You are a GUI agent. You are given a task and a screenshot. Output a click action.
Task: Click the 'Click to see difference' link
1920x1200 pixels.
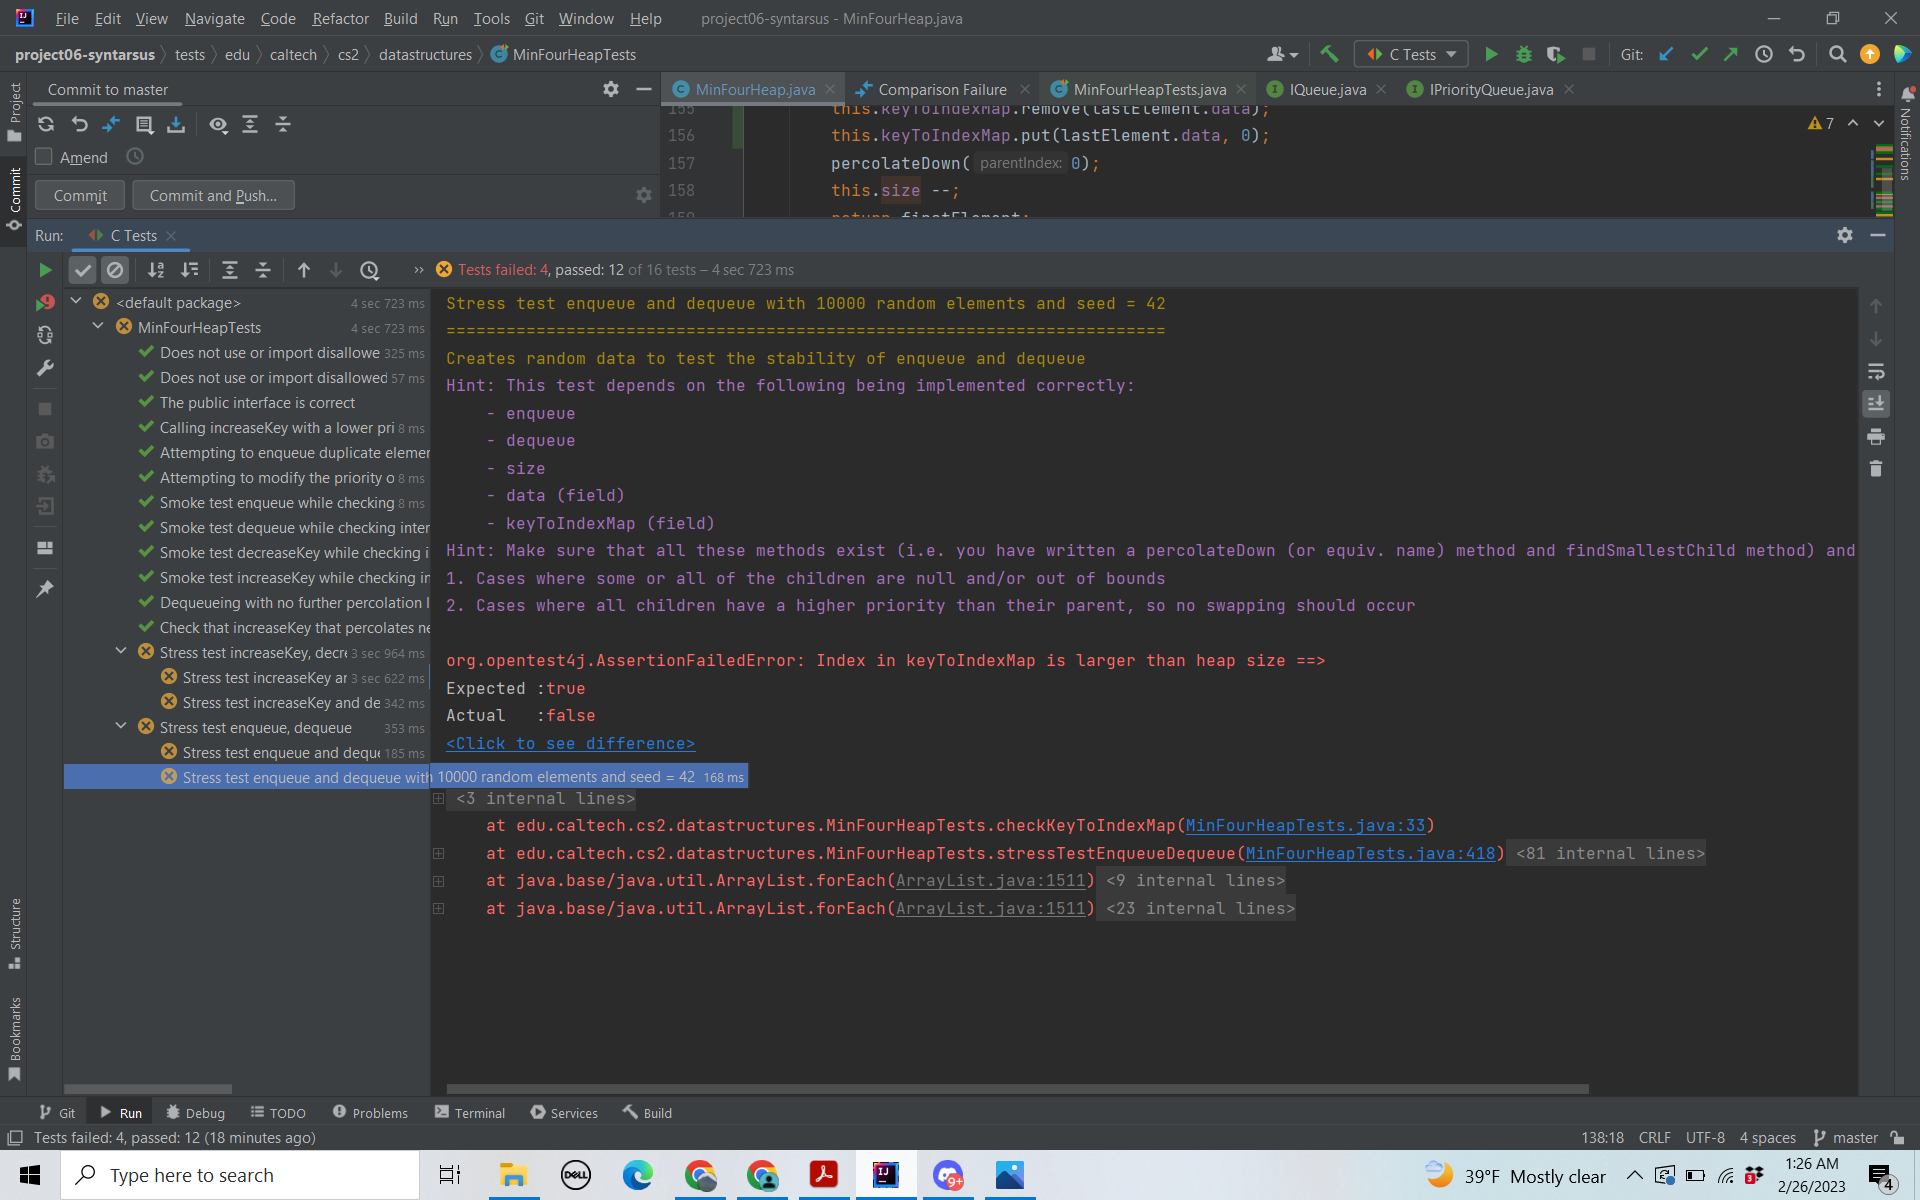tap(570, 743)
